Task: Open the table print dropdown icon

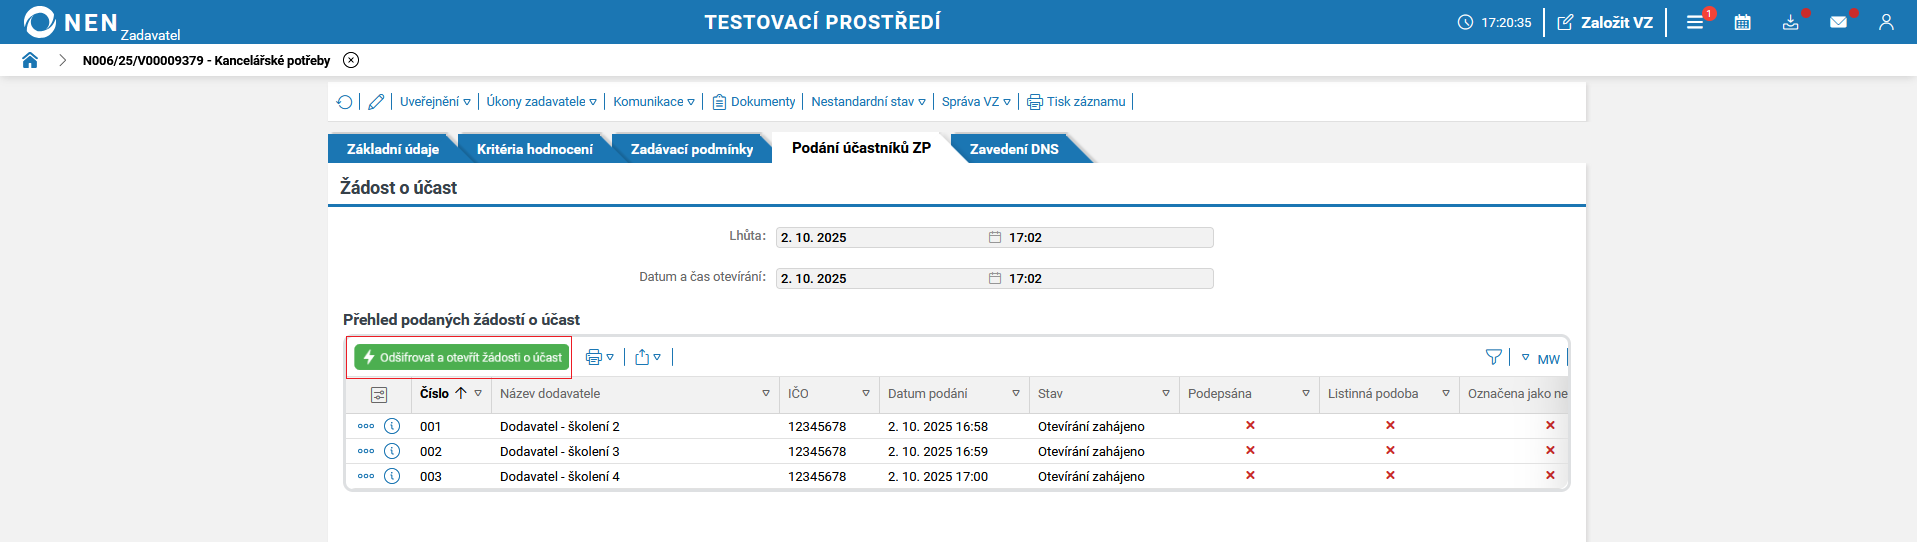Action: pos(599,357)
